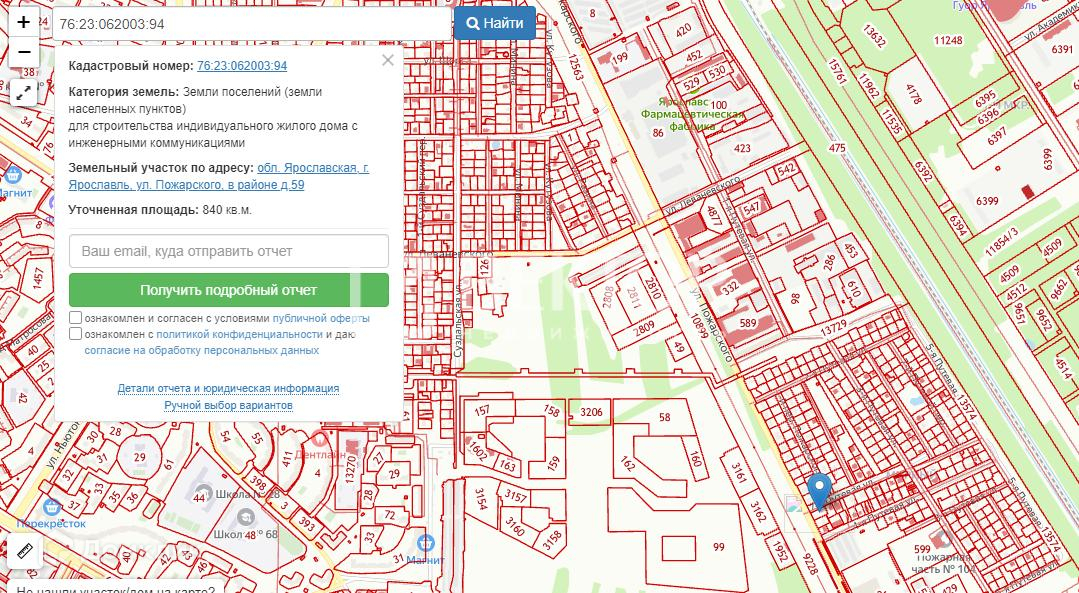Click the Школа № 68 school icon
The height and width of the screenshot is (593, 1079).
(x=245, y=517)
